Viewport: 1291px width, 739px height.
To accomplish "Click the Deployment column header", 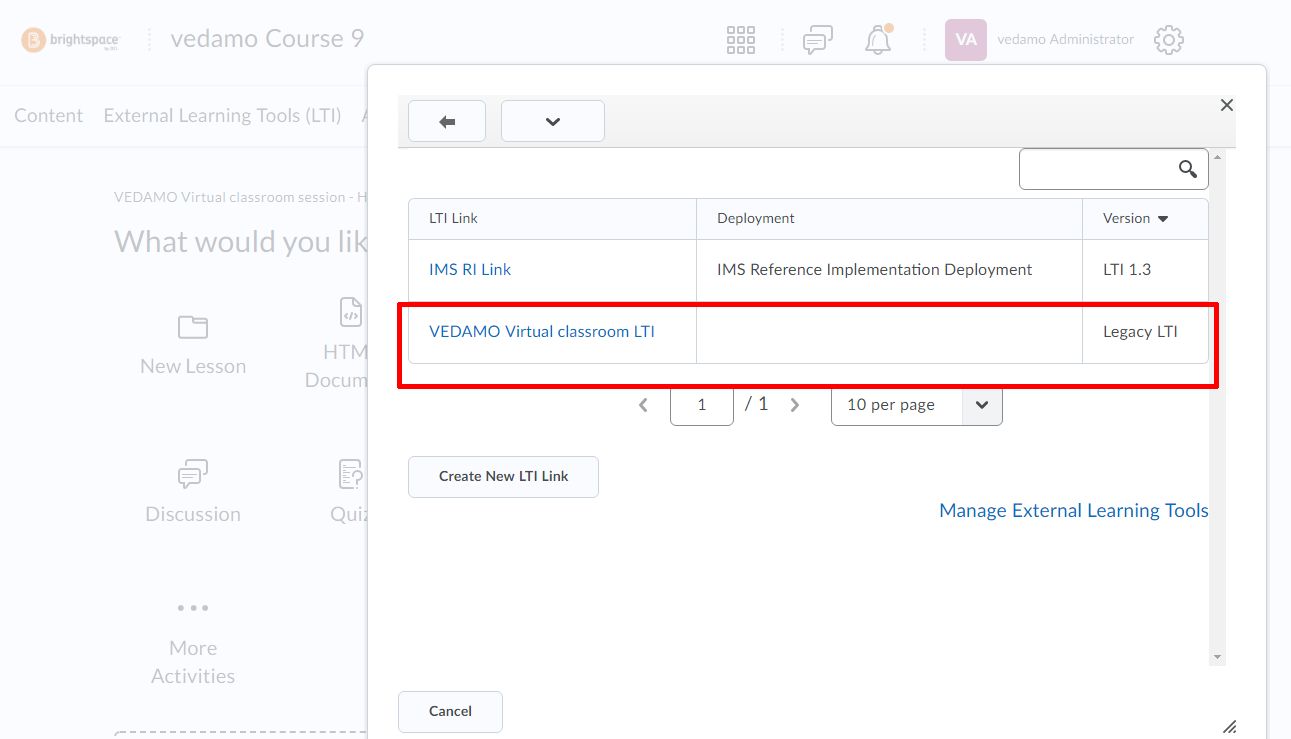I will [x=756, y=218].
